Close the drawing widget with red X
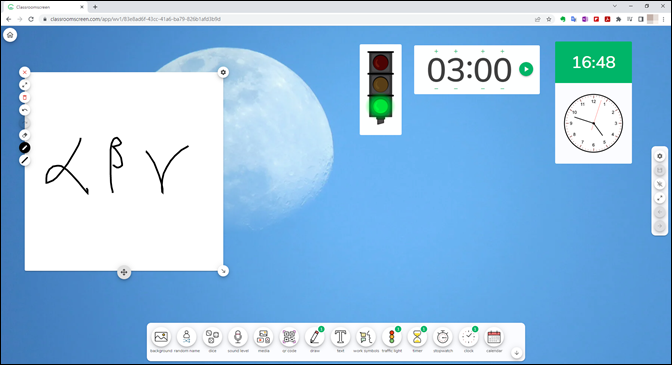Image resolution: width=672 pixels, height=365 pixels. [25, 72]
